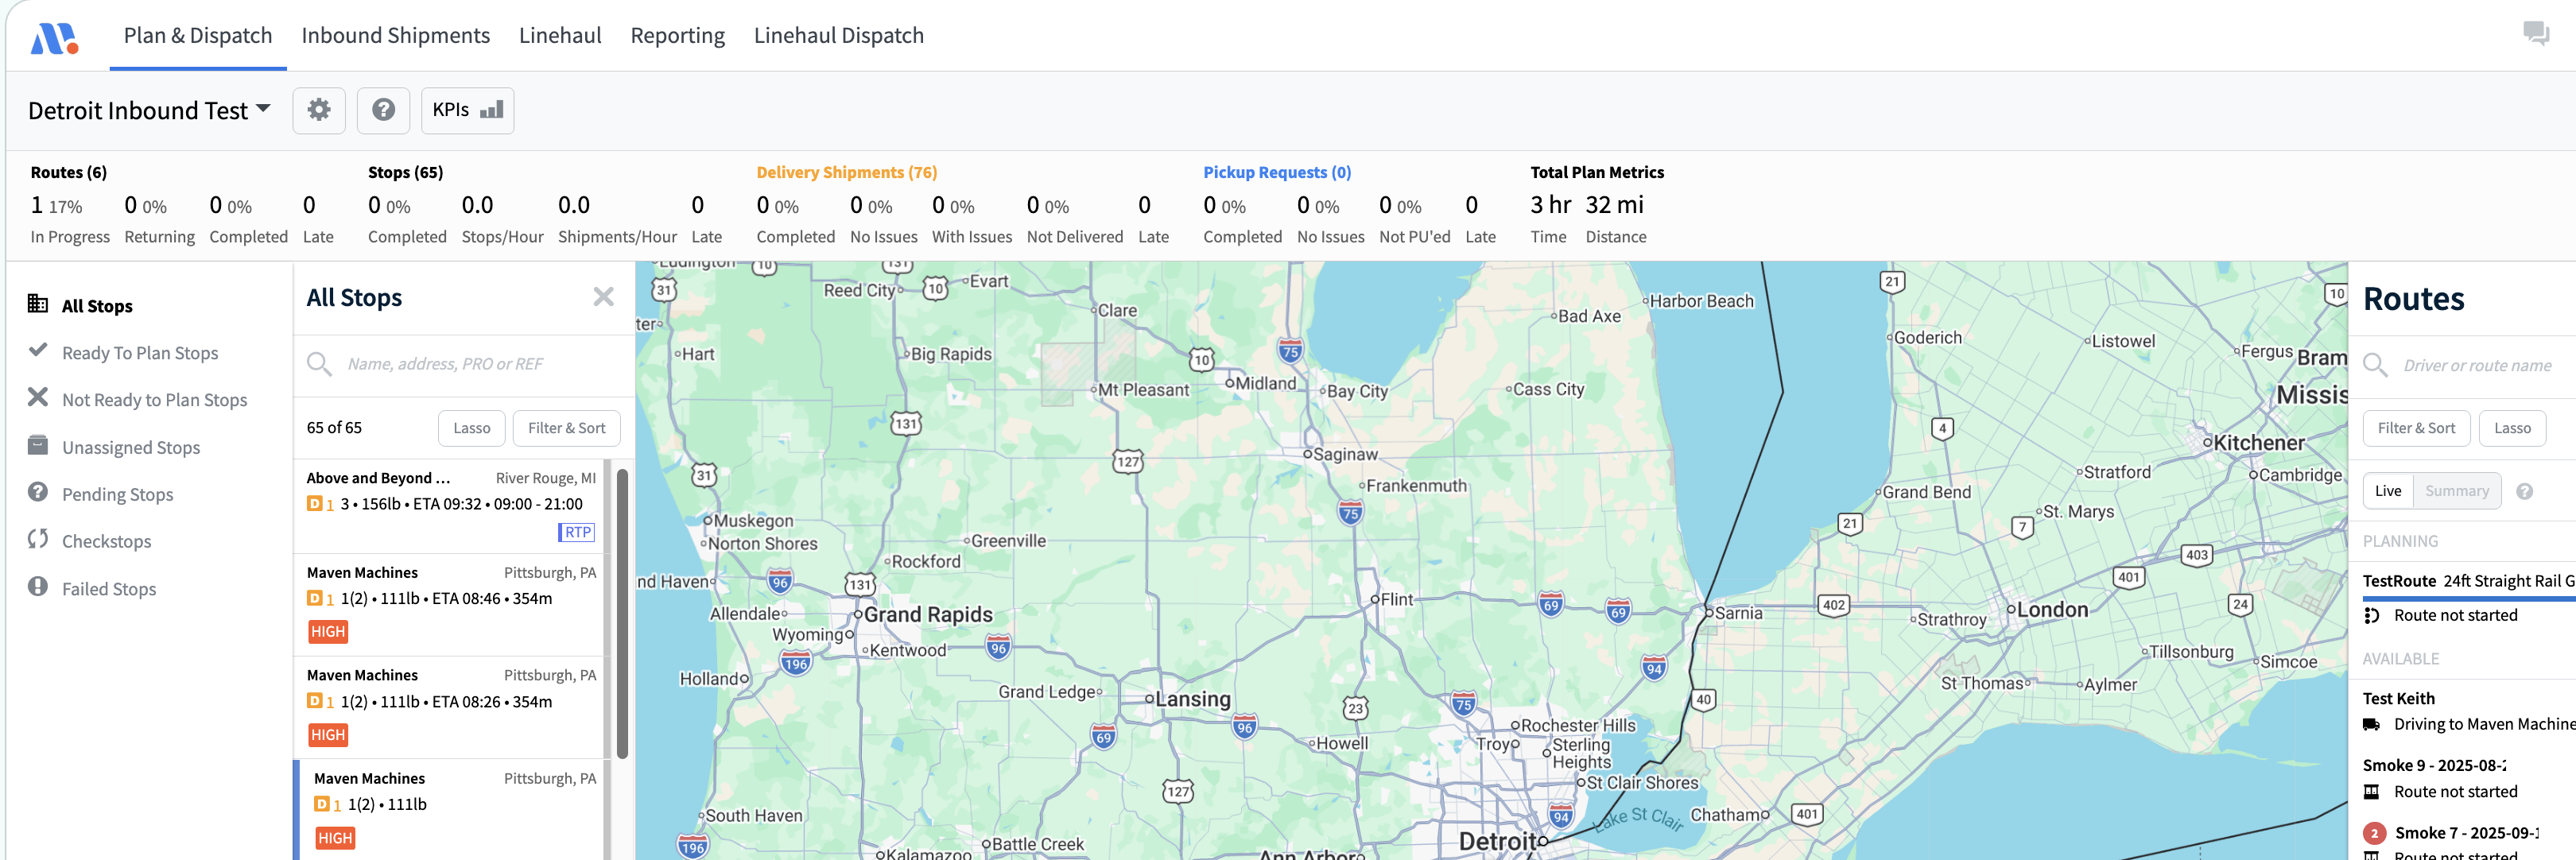Open Failed Stops list

(x=108, y=589)
